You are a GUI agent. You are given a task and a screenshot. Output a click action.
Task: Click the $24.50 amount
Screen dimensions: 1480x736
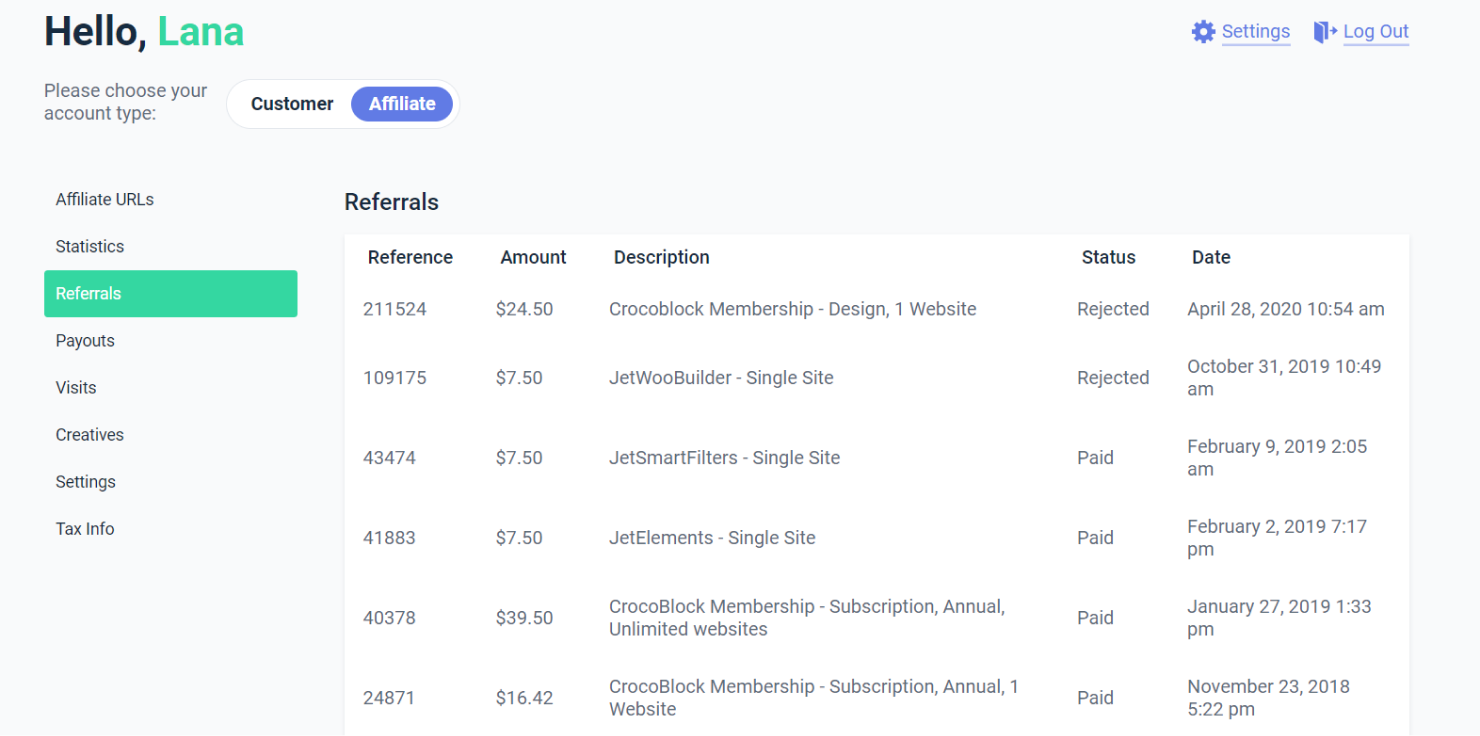tap(524, 309)
